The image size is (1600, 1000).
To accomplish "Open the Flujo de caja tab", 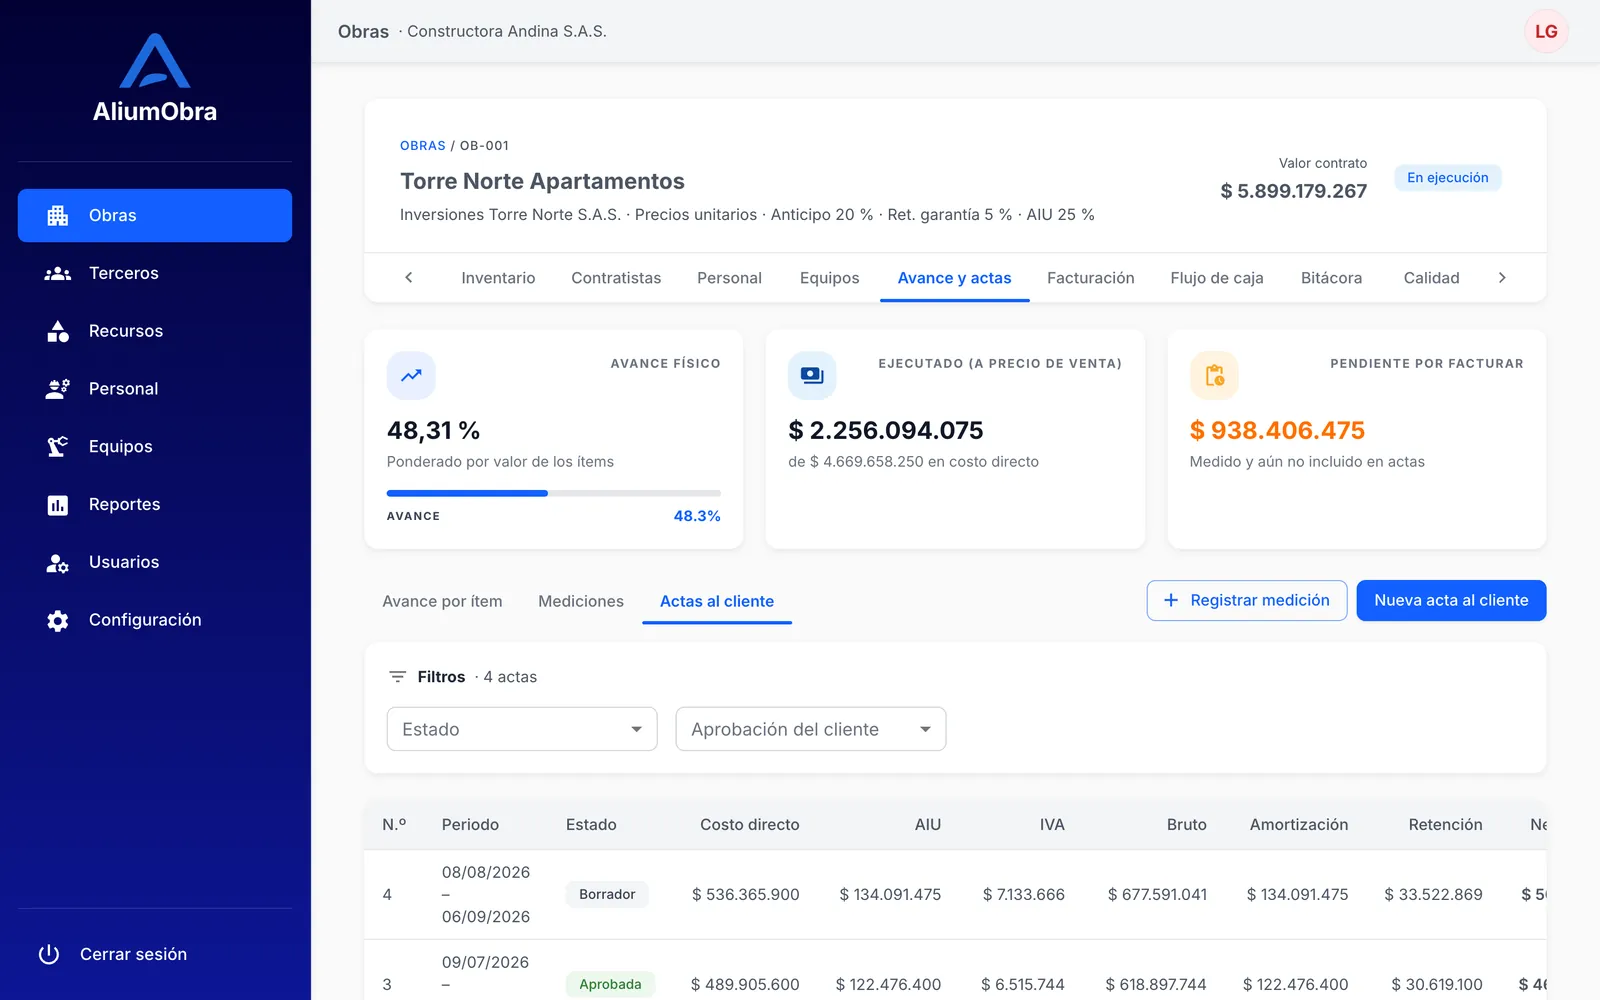I will click(1217, 278).
